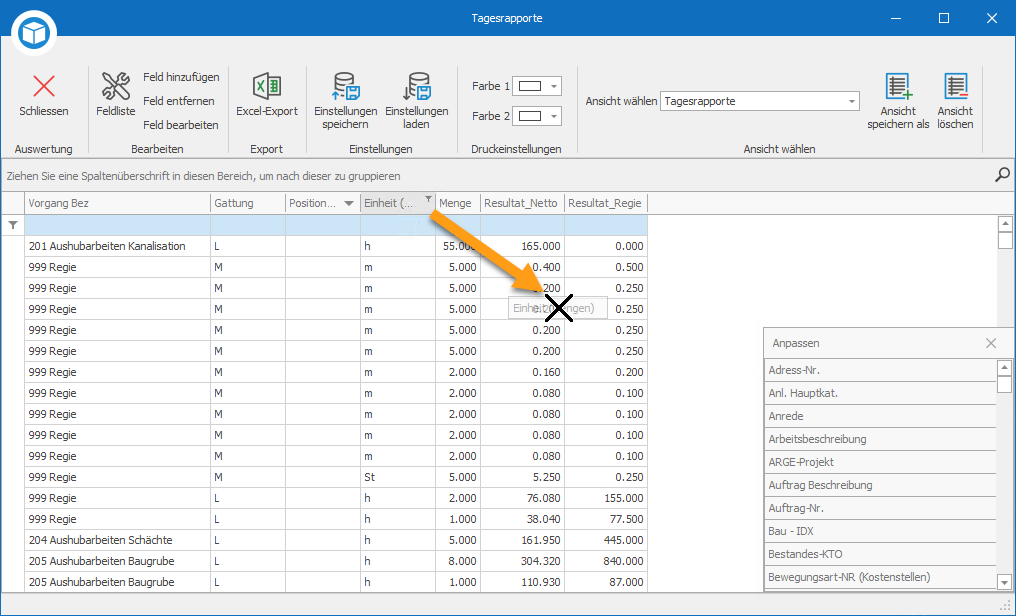Image resolution: width=1016 pixels, height=616 pixels.
Task: Click Anpassen list scroll up arrow
Action: (1004, 368)
